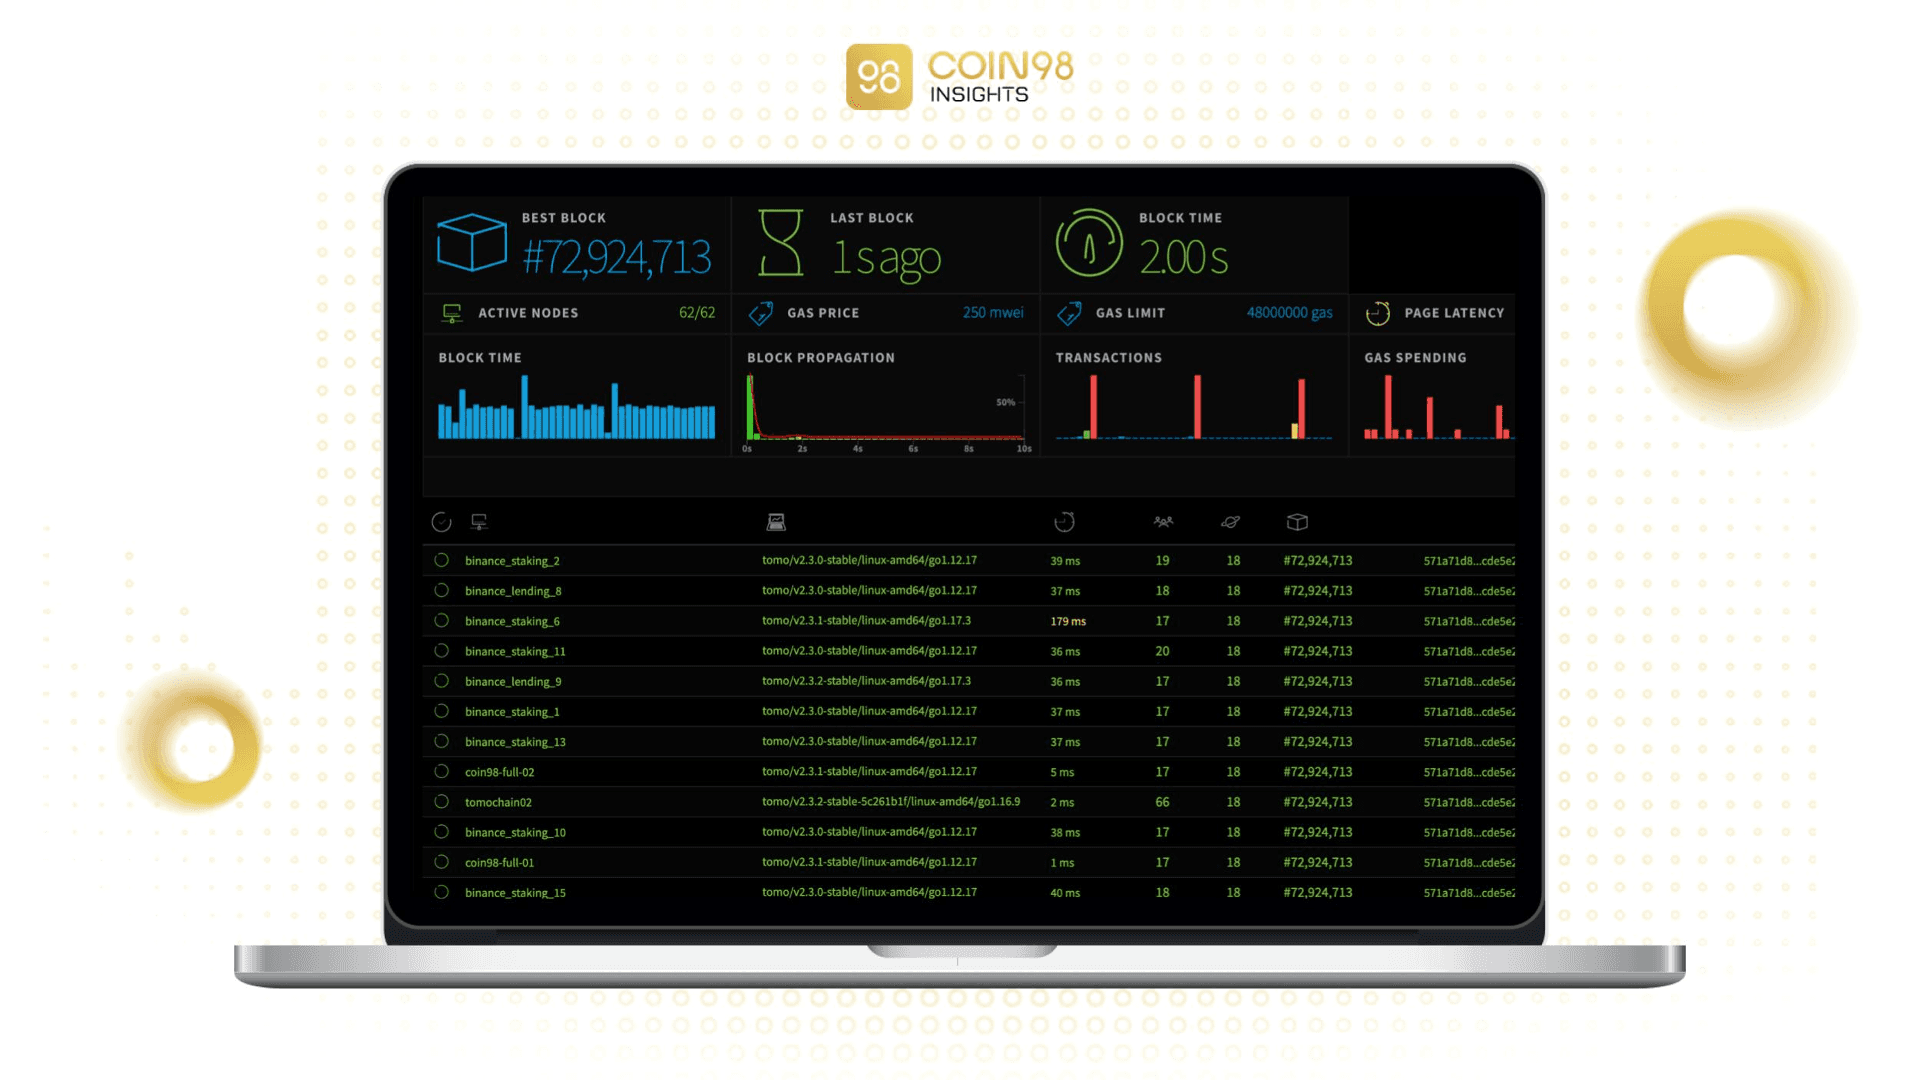Click tomochain02 peer count 66

coord(1162,802)
